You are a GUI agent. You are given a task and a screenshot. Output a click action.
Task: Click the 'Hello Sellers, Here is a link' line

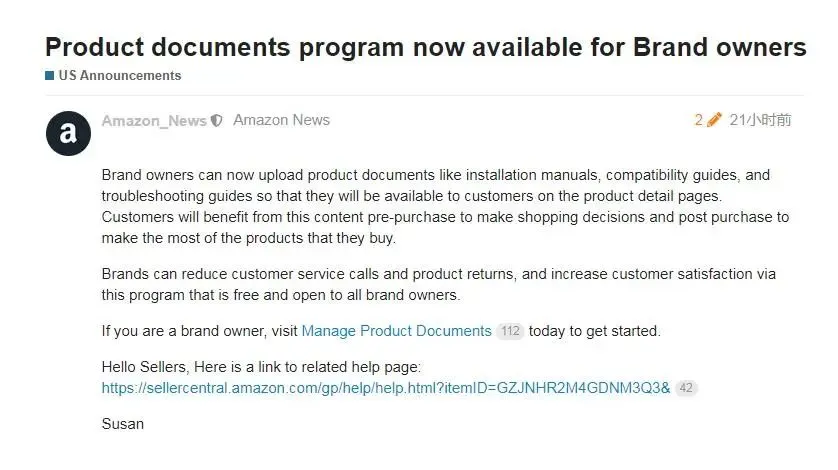pos(261,367)
